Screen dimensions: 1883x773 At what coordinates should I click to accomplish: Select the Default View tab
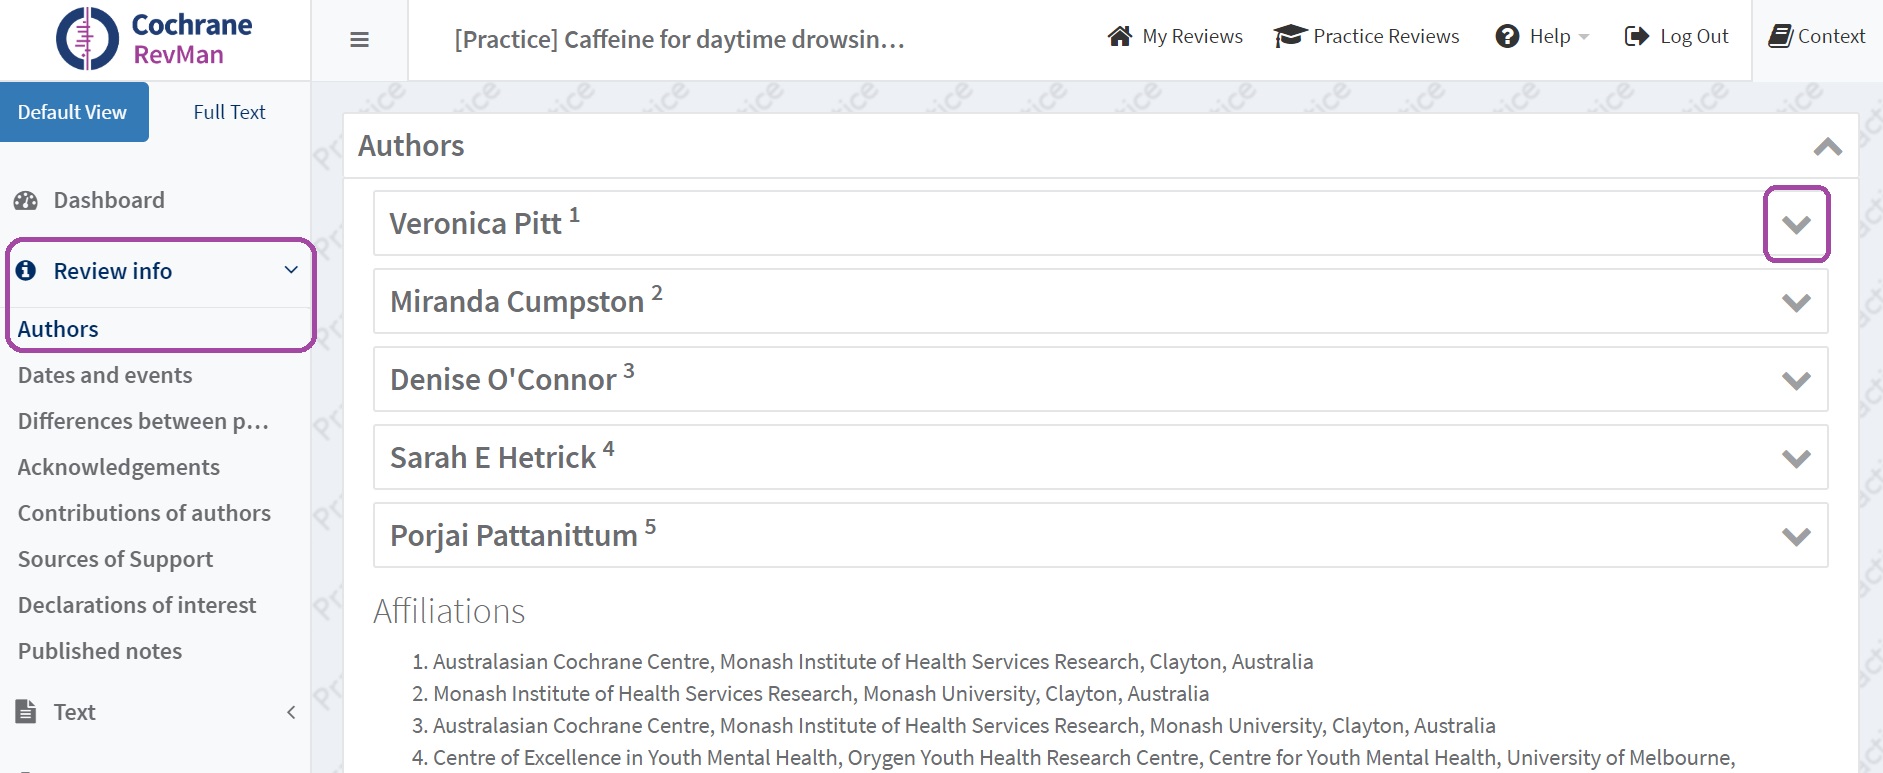[x=73, y=112]
